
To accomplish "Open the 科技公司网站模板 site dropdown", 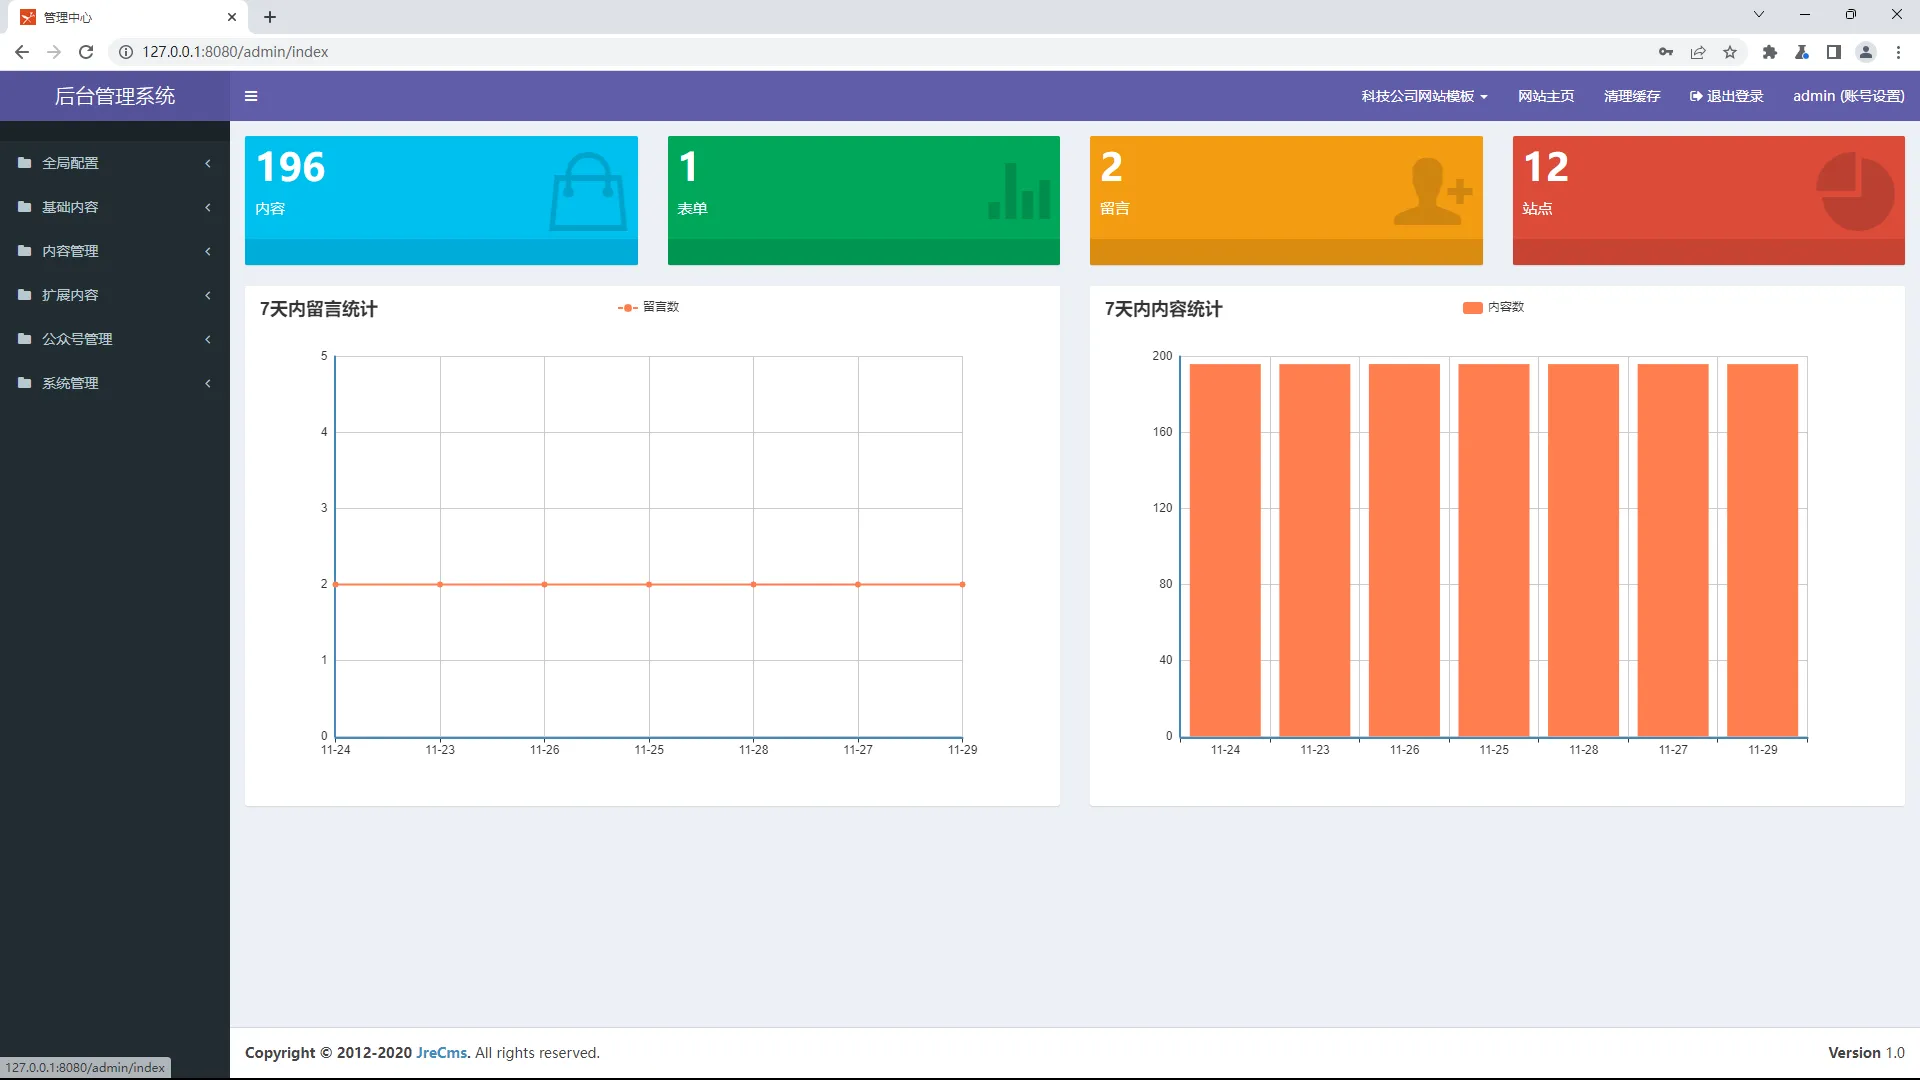I will point(1424,96).
